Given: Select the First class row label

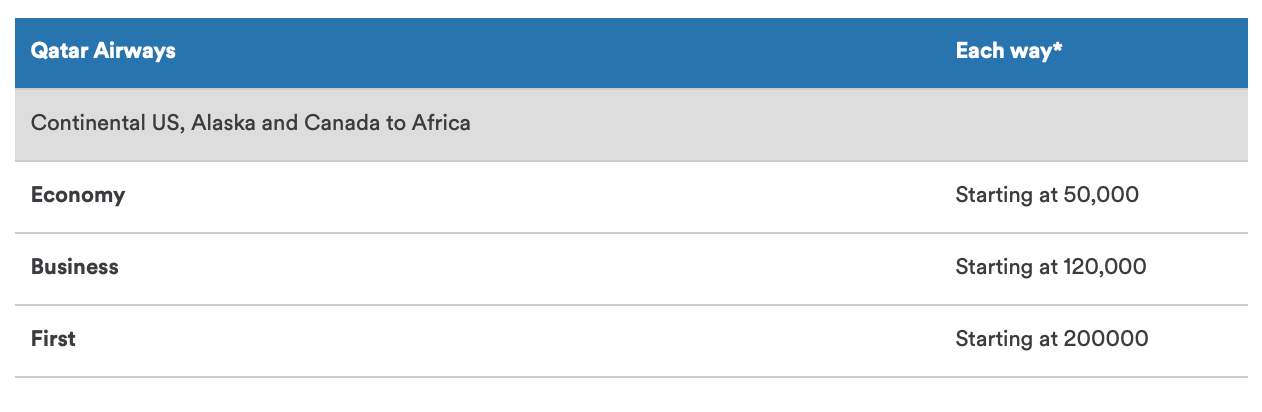Looking at the screenshot, I should pos(53,339).
